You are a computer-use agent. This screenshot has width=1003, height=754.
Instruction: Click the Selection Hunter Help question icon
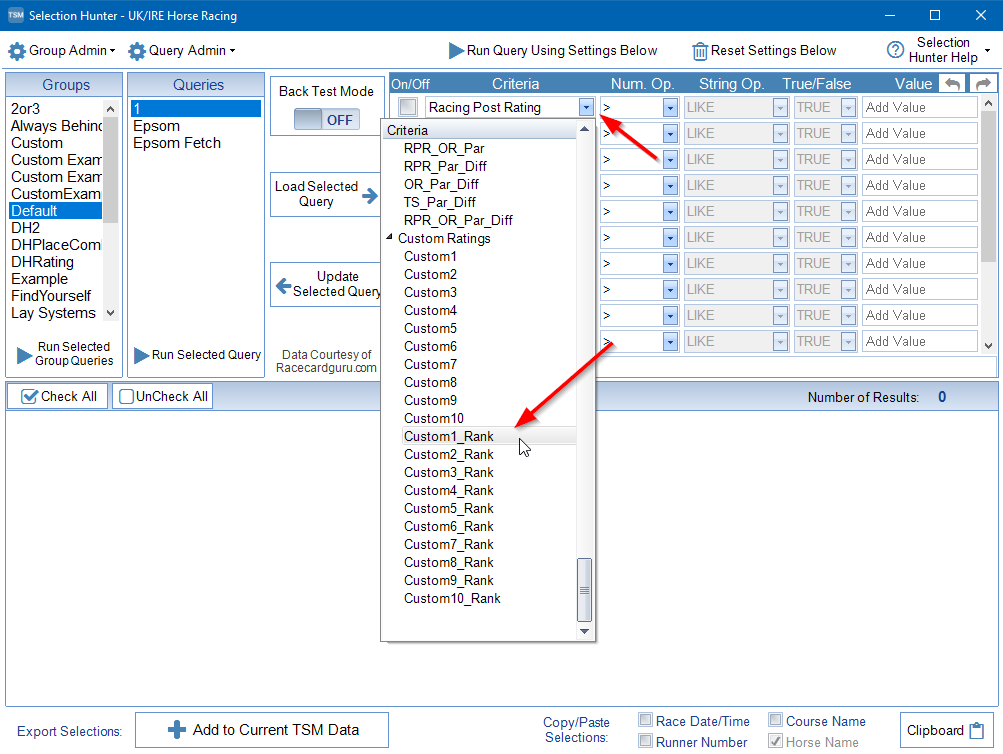(895, 51)
